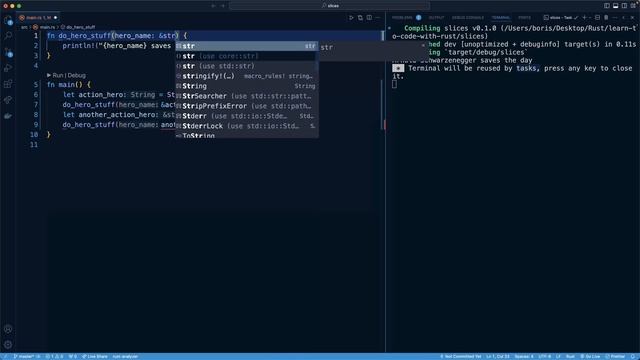This screenshot has width=640, height=360.
Task: Open the Search view in the activity bar
Action: [8, 36]
